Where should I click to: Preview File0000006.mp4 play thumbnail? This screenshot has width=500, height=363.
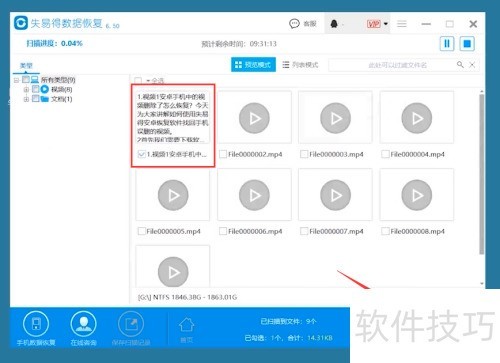[254, 195]
